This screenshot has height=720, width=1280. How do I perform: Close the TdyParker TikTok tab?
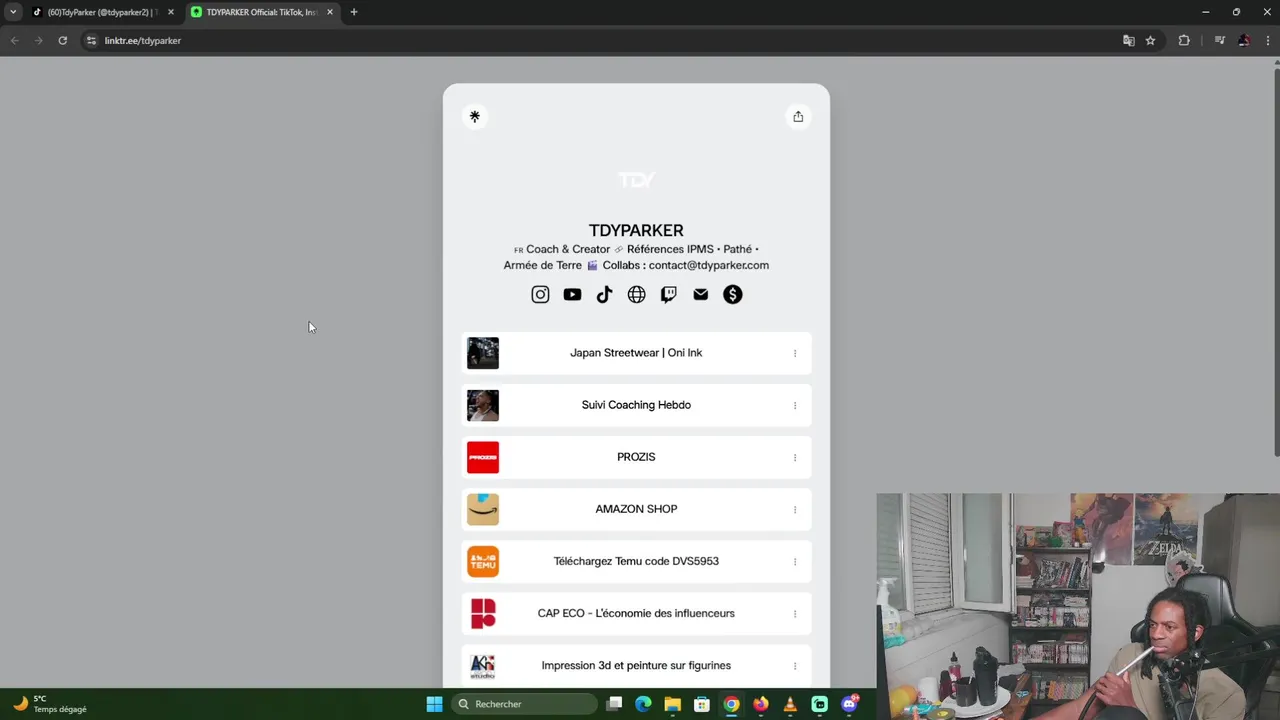pos(170,12)
